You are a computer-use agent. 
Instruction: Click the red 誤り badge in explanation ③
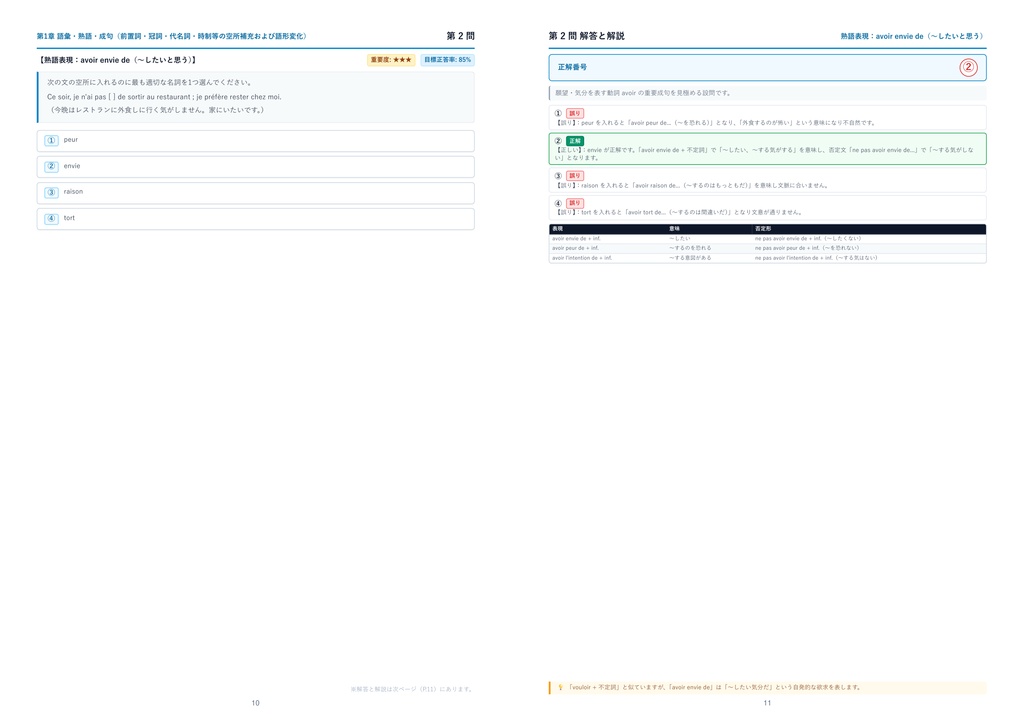(x=575, y=176)
